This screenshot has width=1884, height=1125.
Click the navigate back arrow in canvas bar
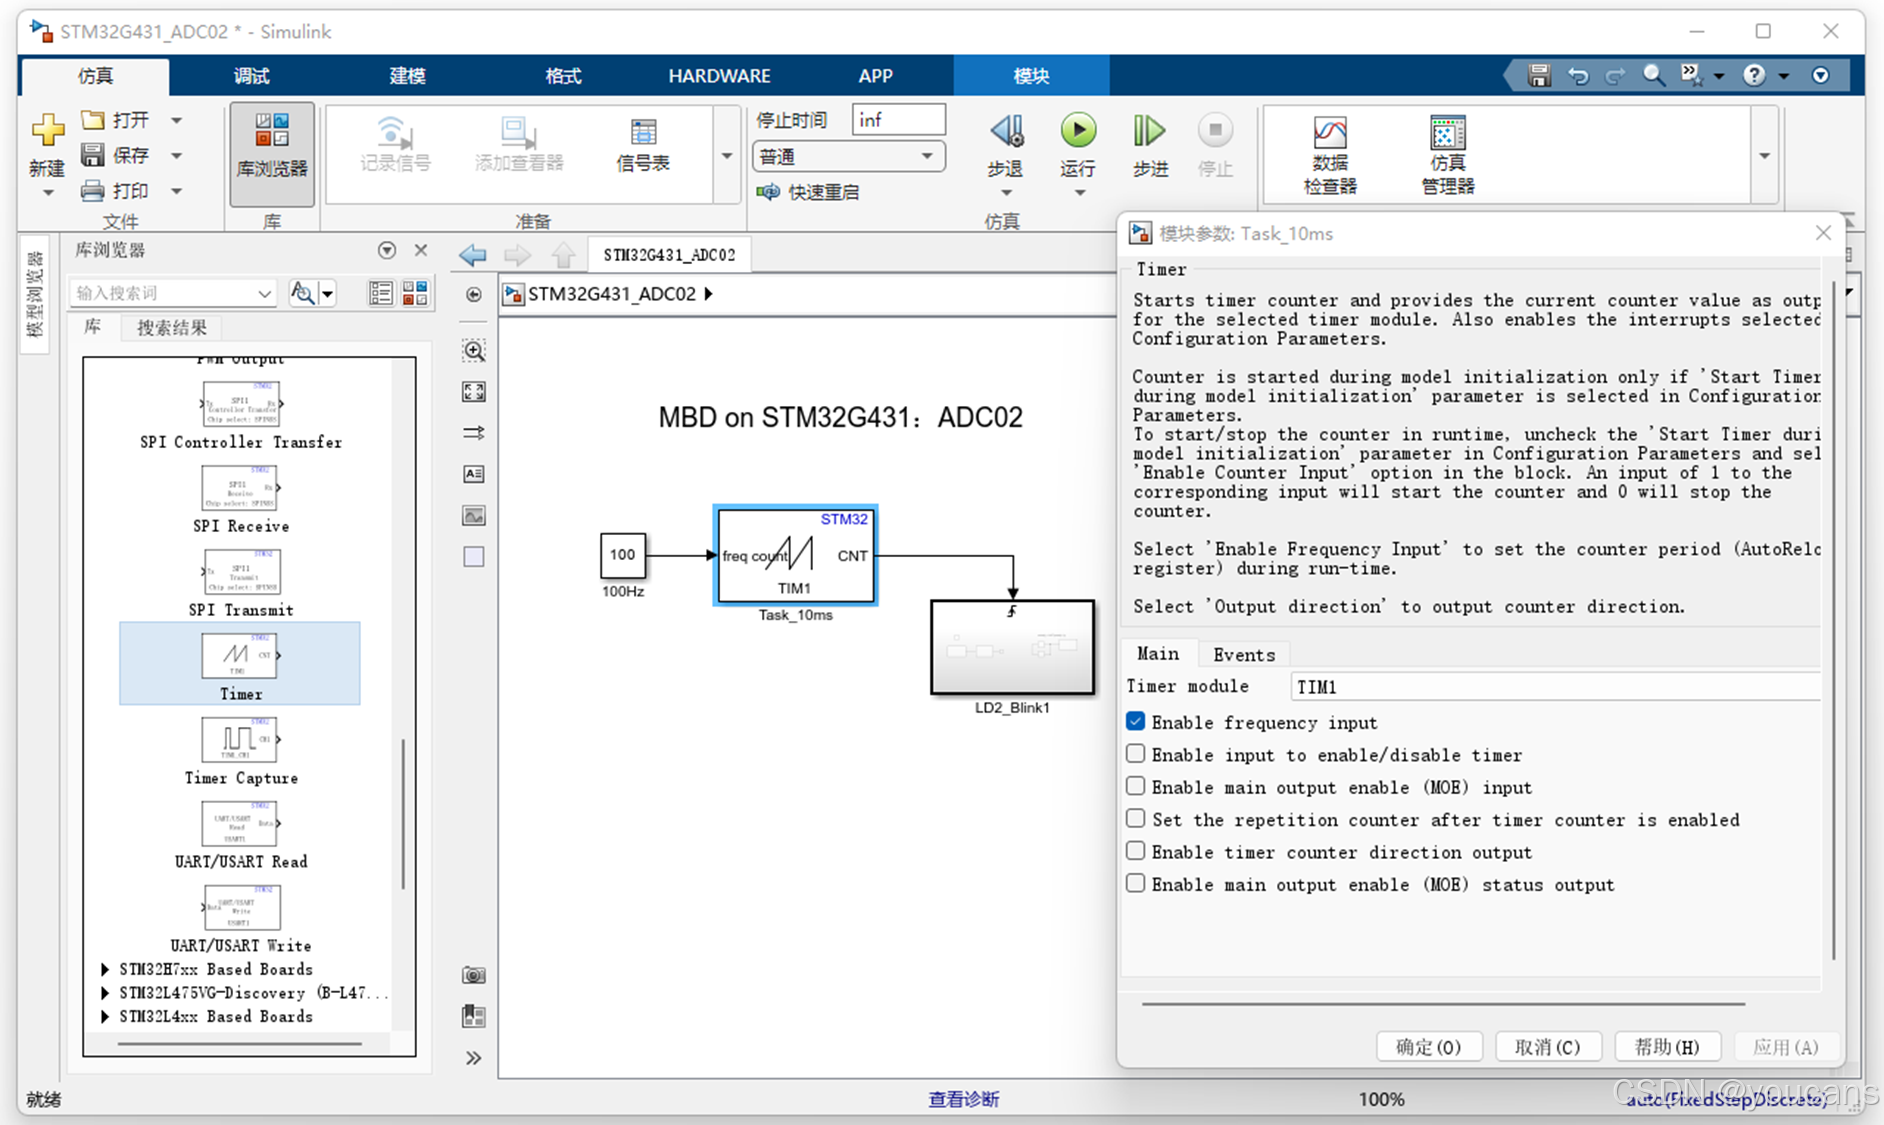pyautogui.click(x=473, y=255)
